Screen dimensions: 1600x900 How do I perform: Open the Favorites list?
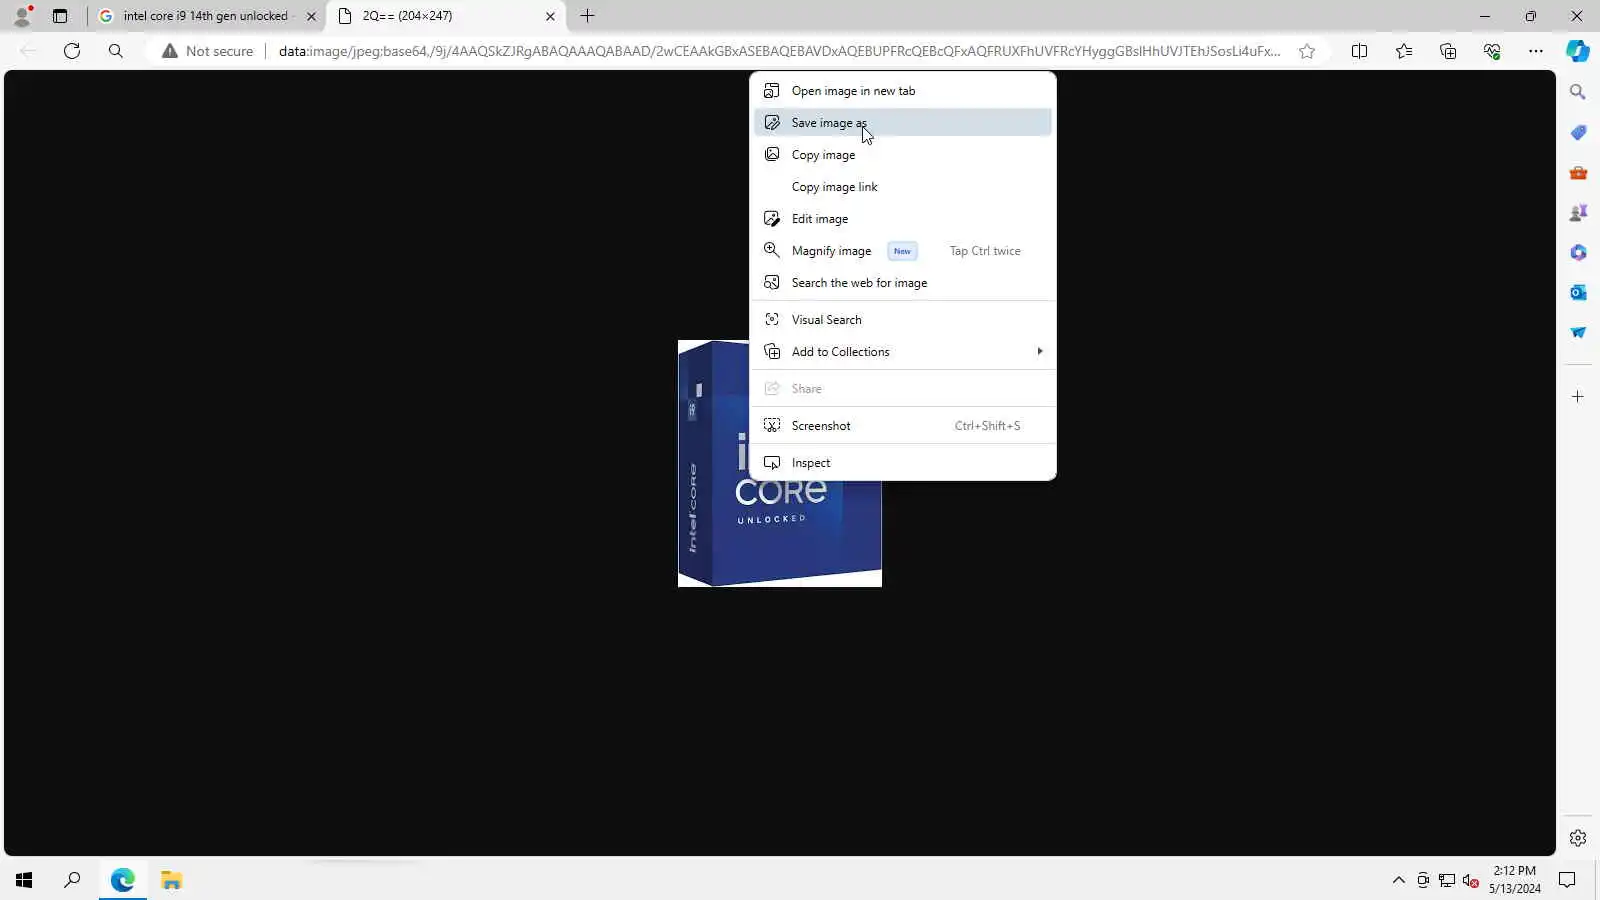click(1404, 51)
